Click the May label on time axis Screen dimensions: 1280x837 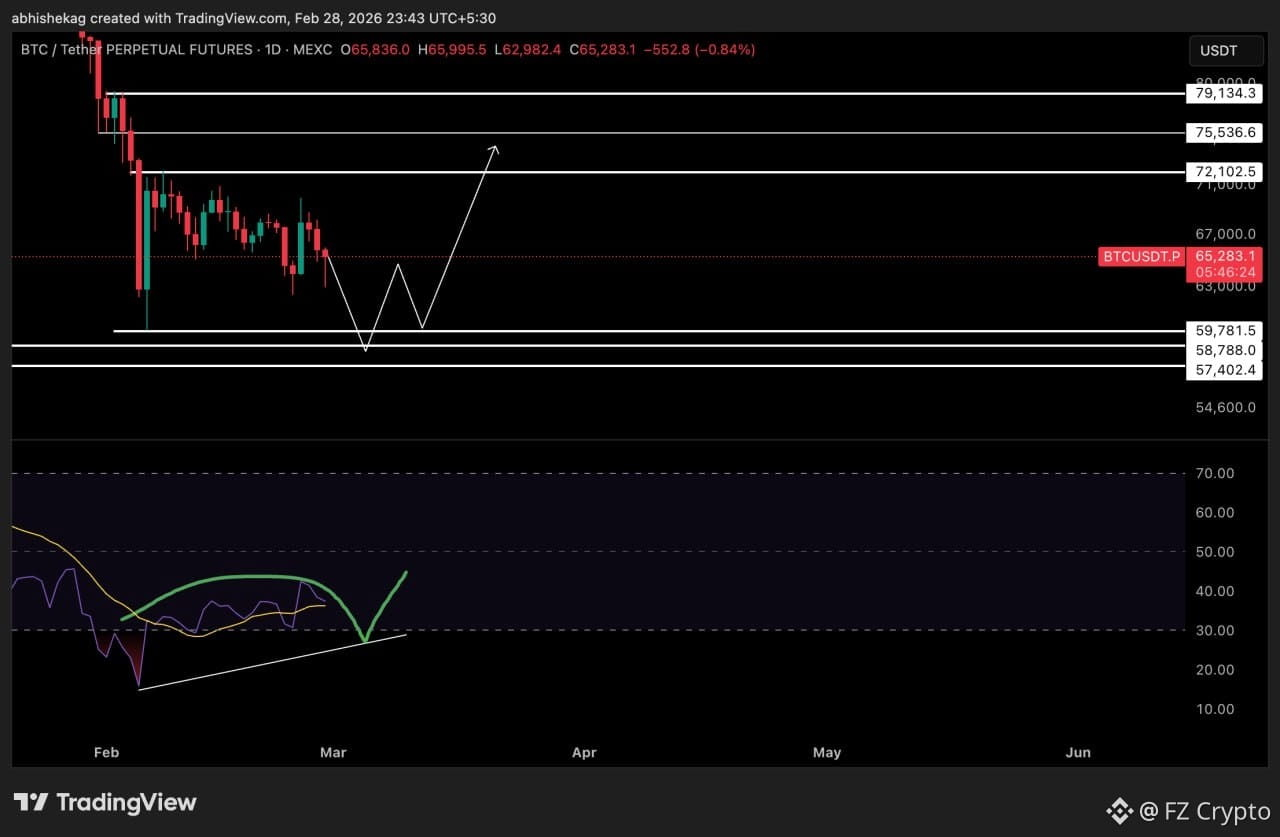pos(827,752)
